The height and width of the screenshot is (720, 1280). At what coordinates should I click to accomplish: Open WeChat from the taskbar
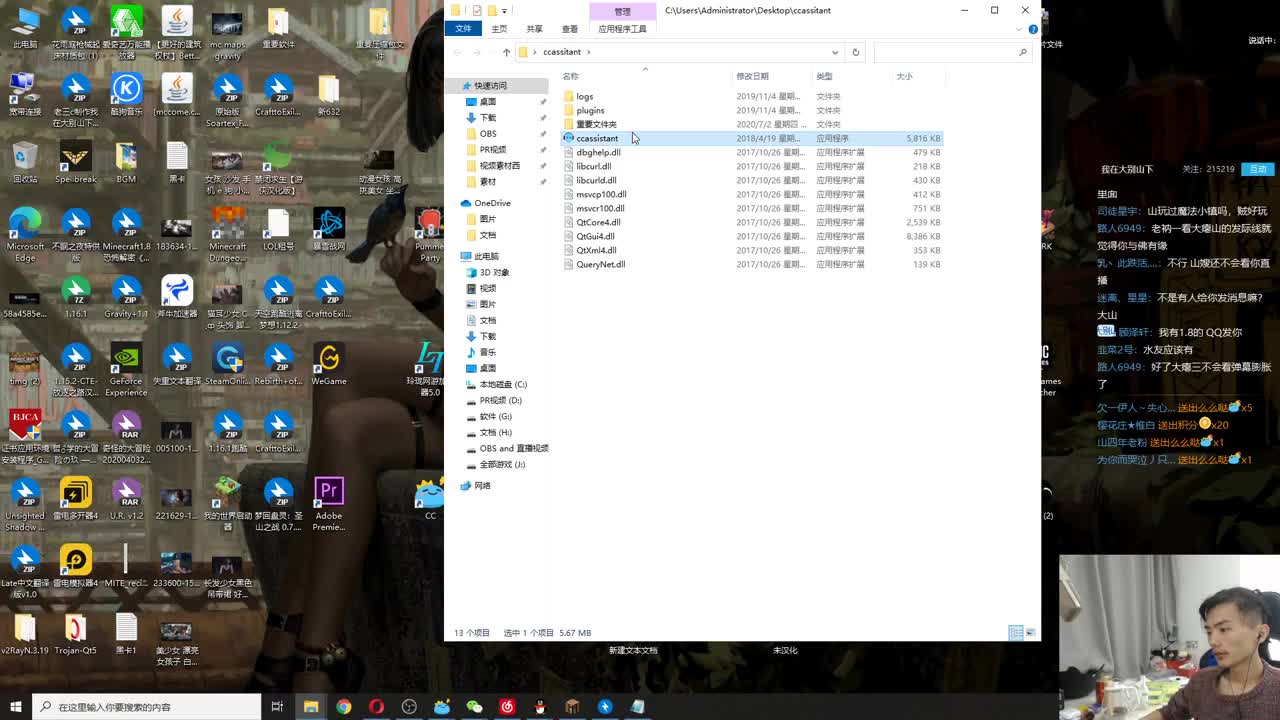(475, 707)
